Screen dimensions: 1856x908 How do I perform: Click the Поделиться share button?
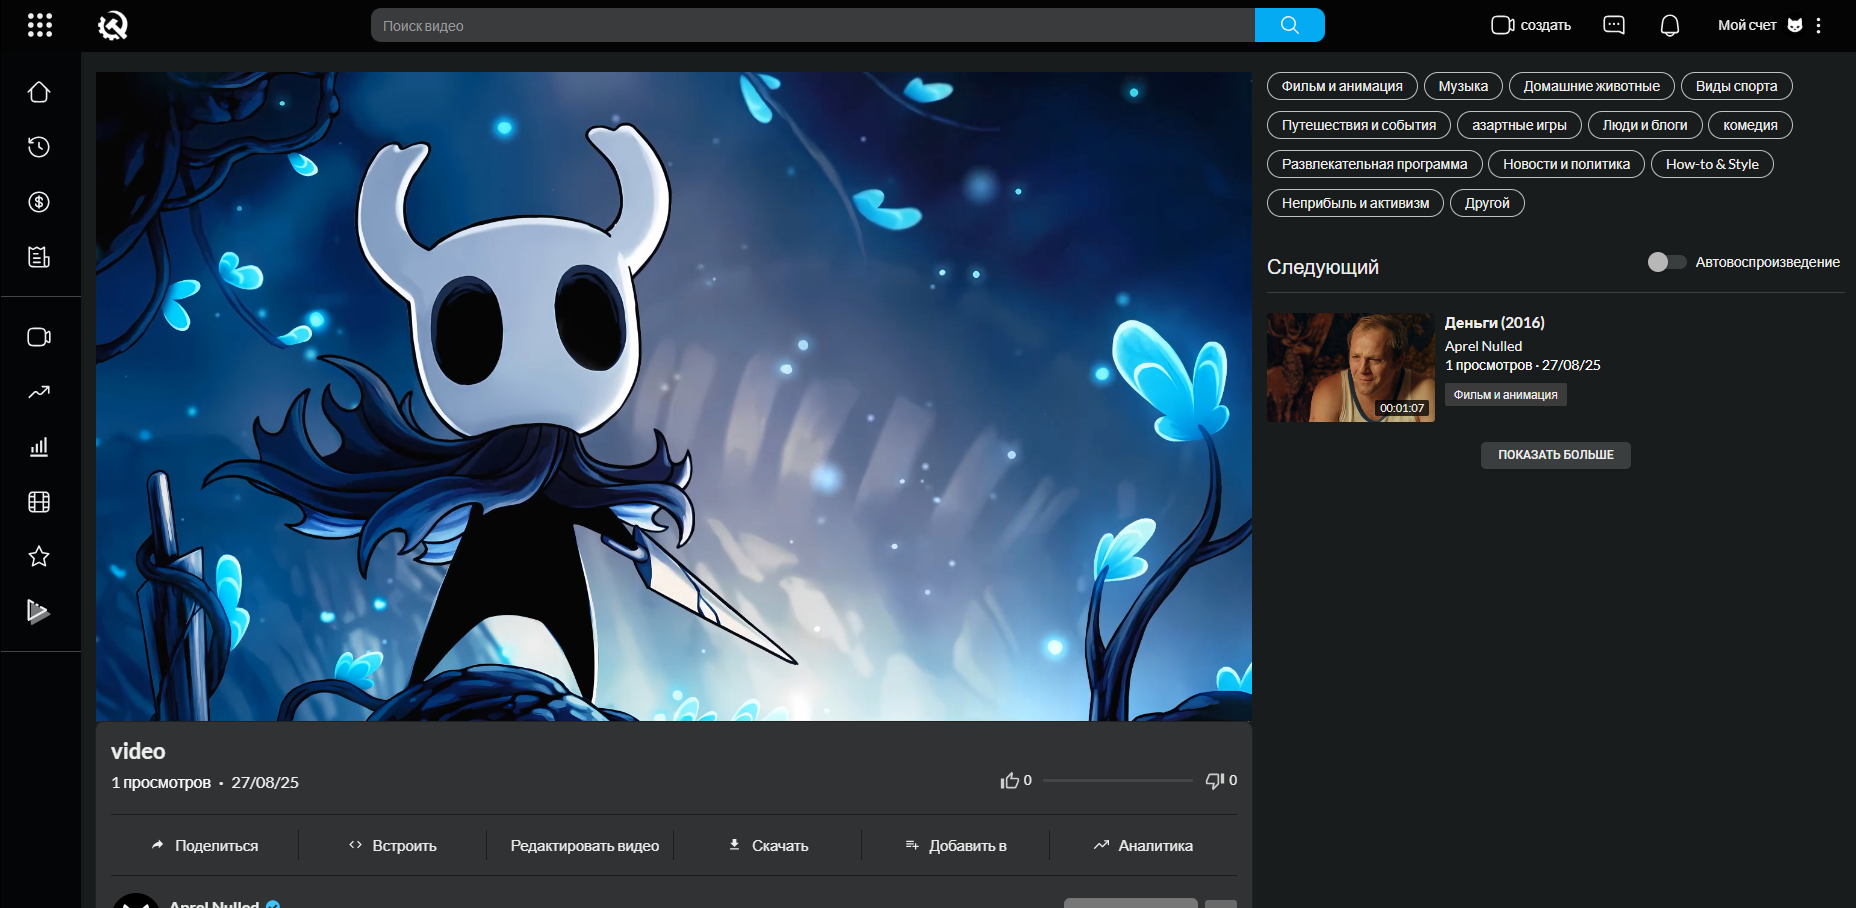[x=205, y=845]
